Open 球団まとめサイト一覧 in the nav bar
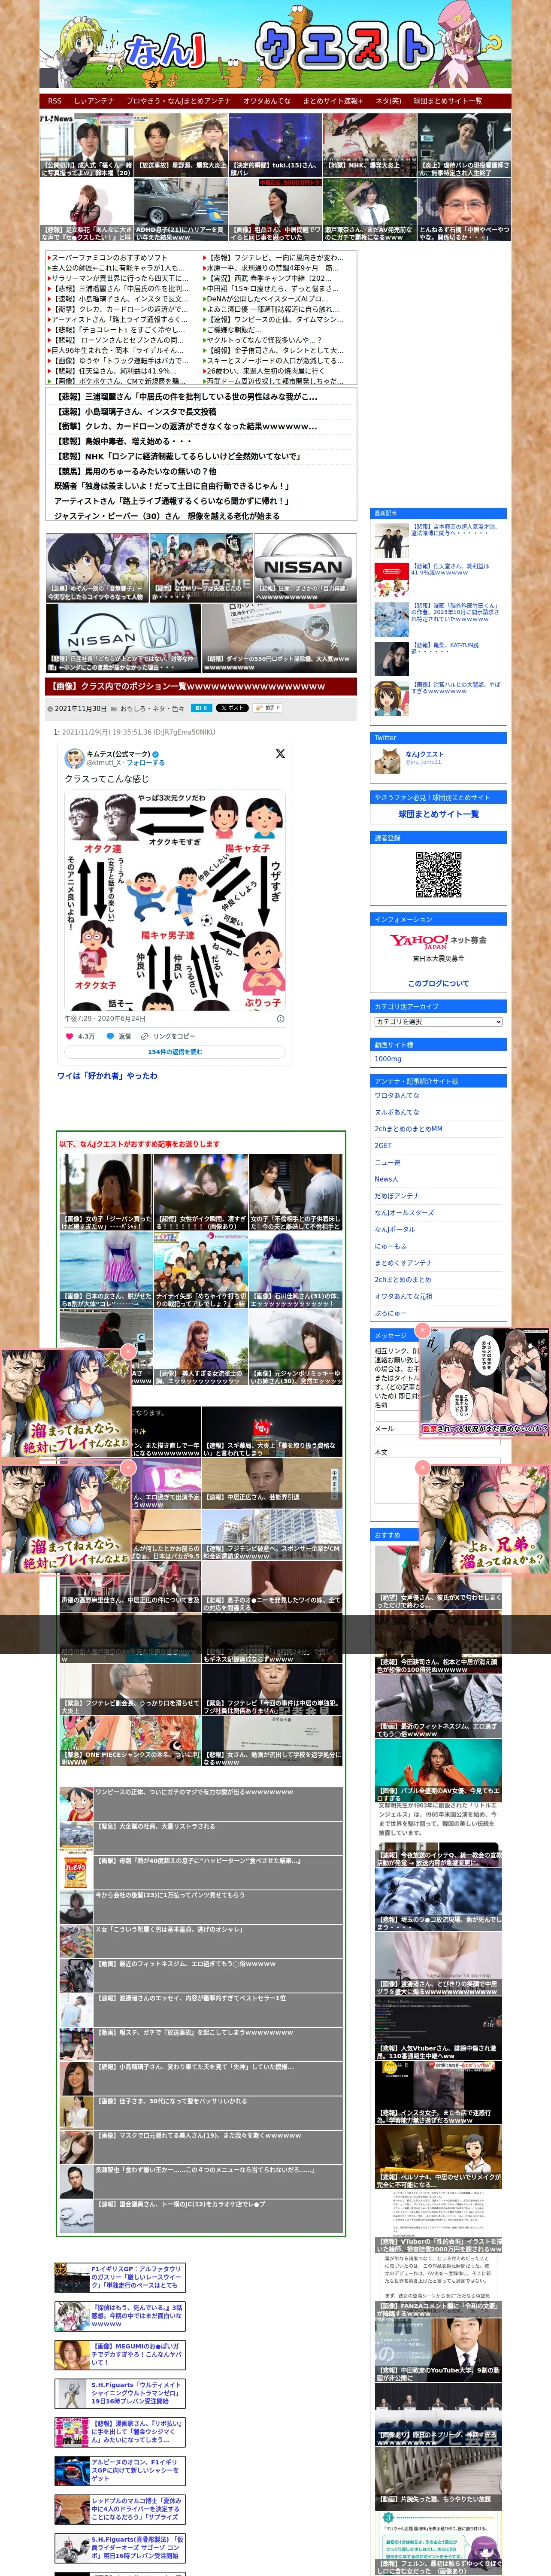551x2576 pixels. point(447,100)
